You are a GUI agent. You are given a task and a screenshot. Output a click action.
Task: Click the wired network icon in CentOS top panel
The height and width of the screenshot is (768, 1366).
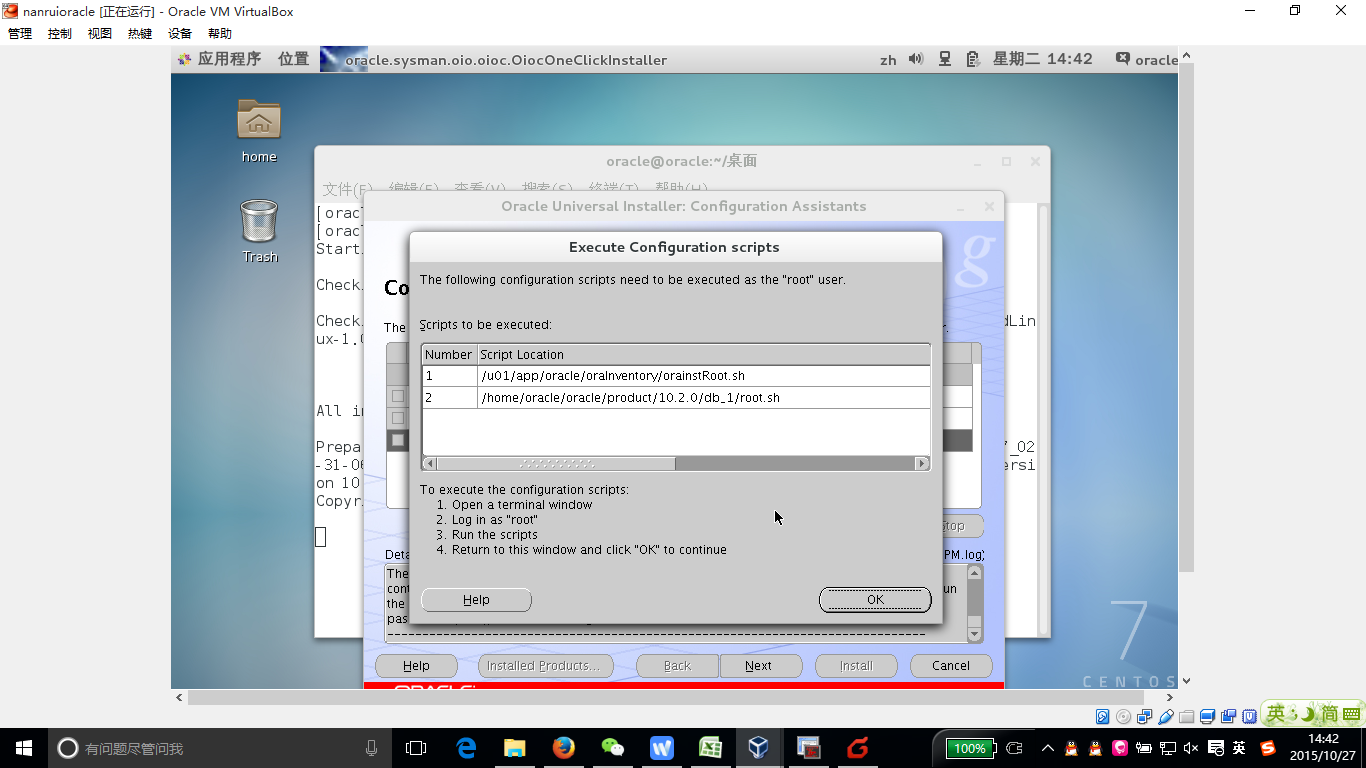[x=944, y=59]
